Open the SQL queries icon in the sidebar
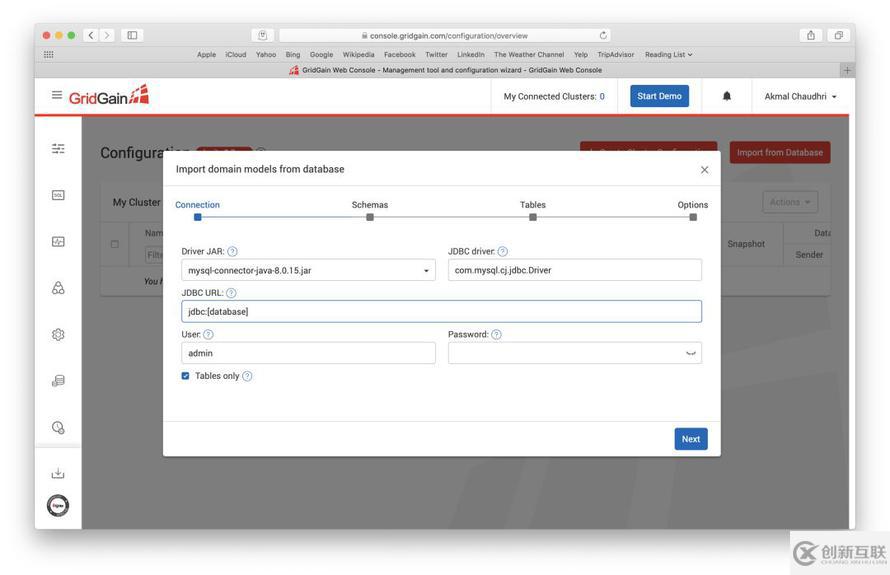The image size is (890, 575). 58,195
